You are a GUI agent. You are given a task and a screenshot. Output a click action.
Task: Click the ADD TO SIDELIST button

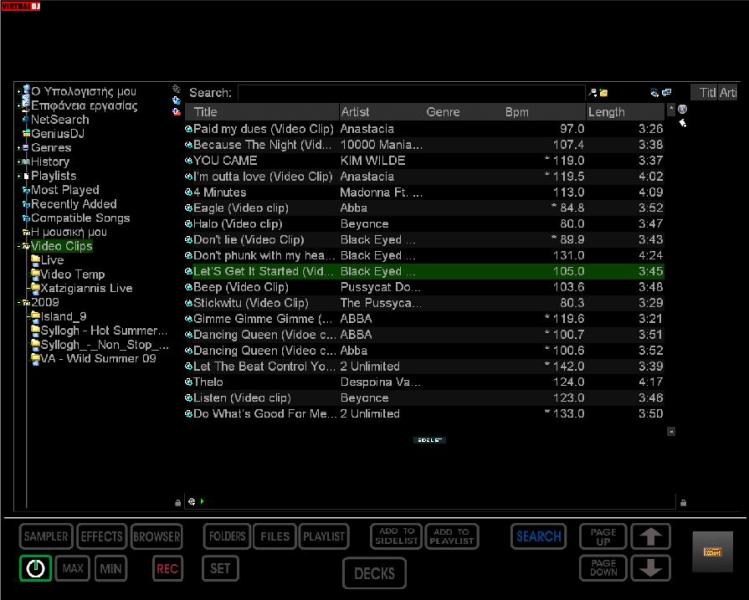[x=395, y=536]
